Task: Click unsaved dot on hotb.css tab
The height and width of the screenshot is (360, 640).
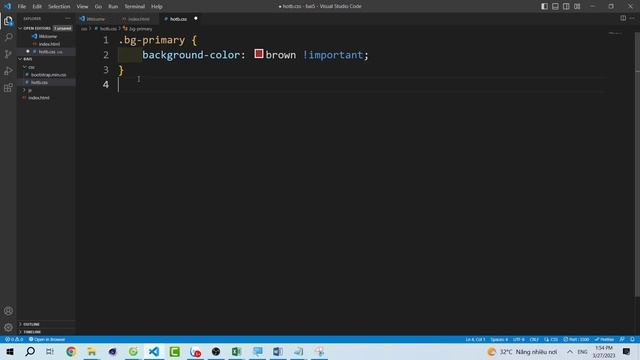Action: pyautogui.click(x=196, y=18)
